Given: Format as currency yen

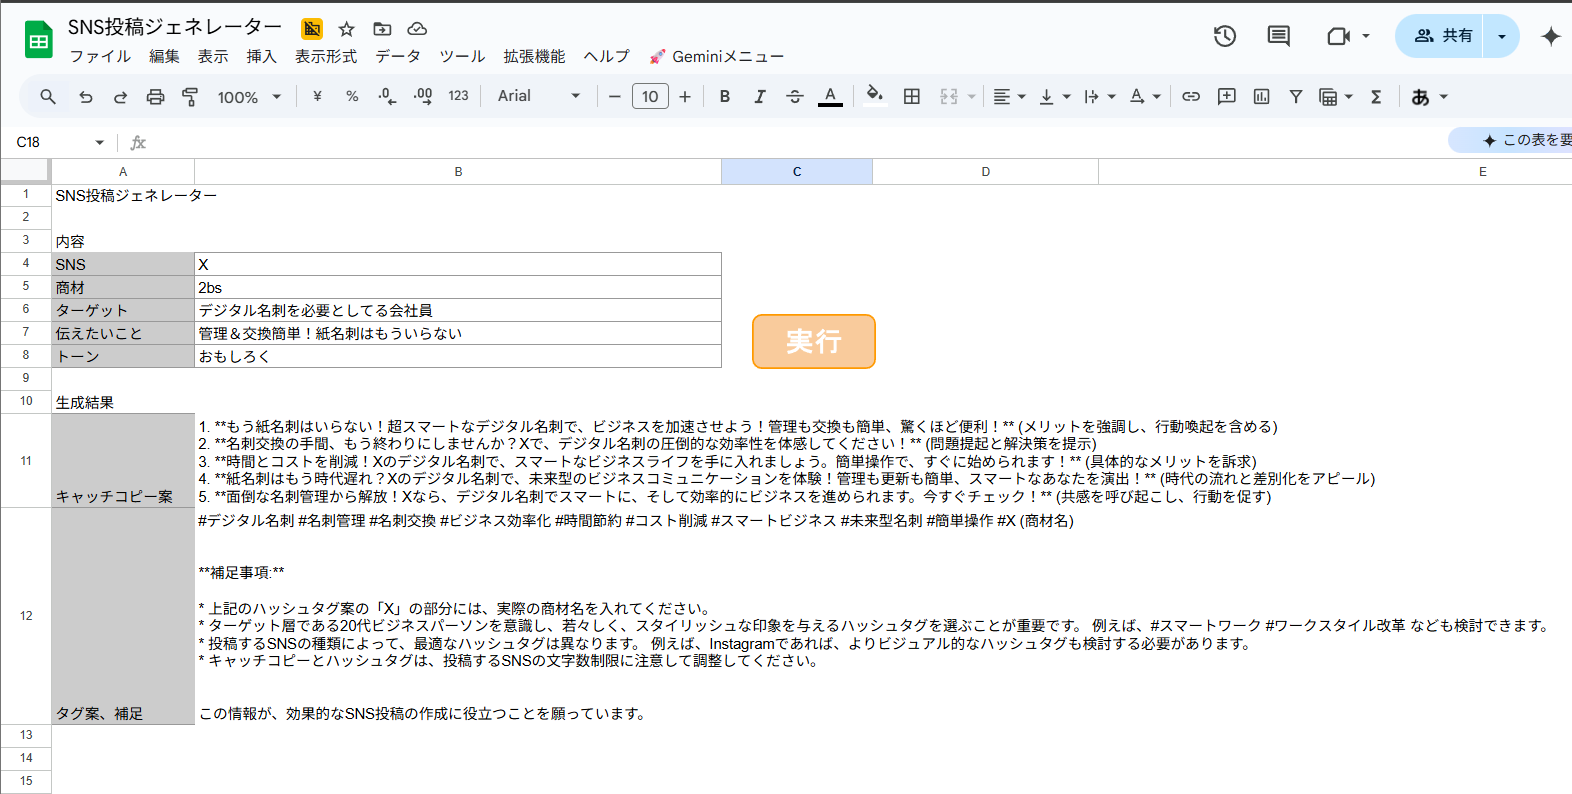Looking at the screenshot, I should [317, 97].
